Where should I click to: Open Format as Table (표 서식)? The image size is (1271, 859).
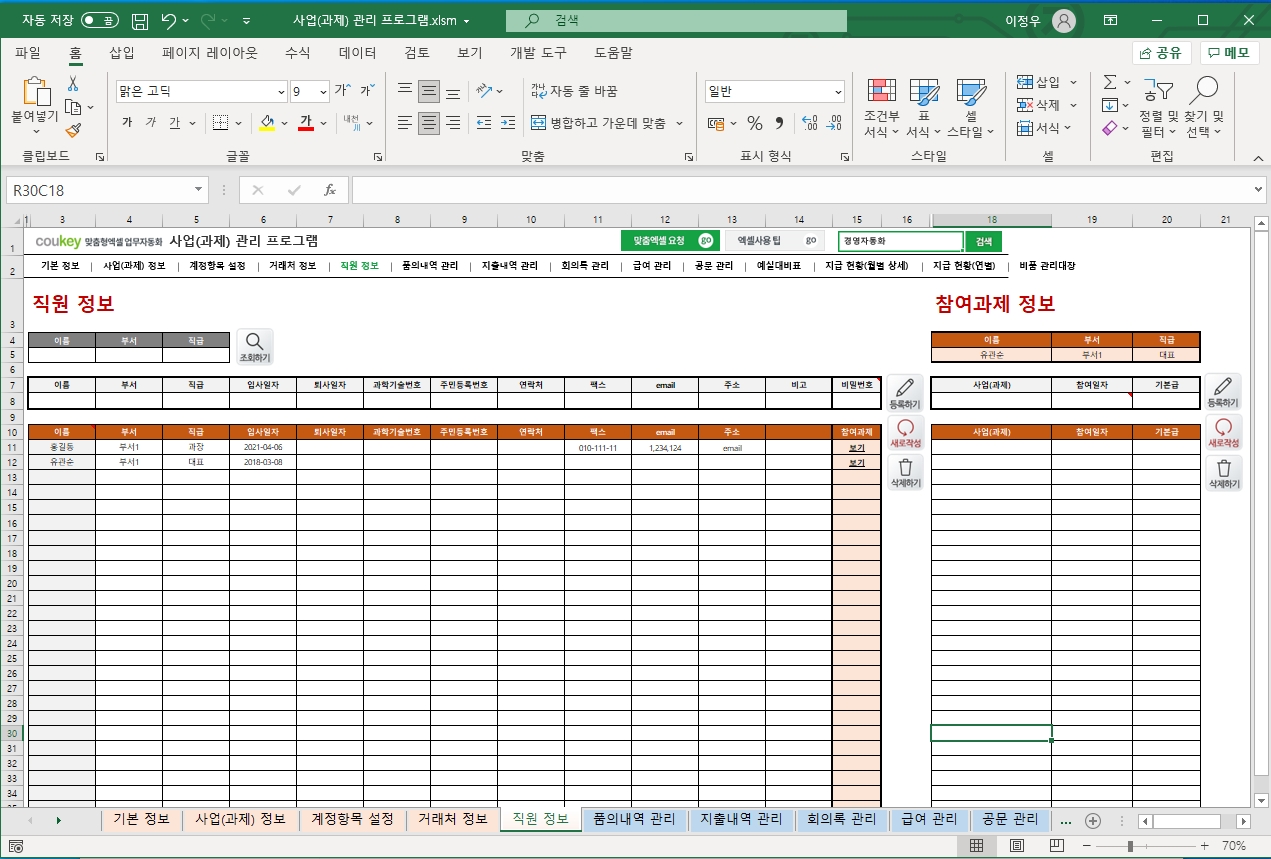pyautogui.click(x=923, y=109)
